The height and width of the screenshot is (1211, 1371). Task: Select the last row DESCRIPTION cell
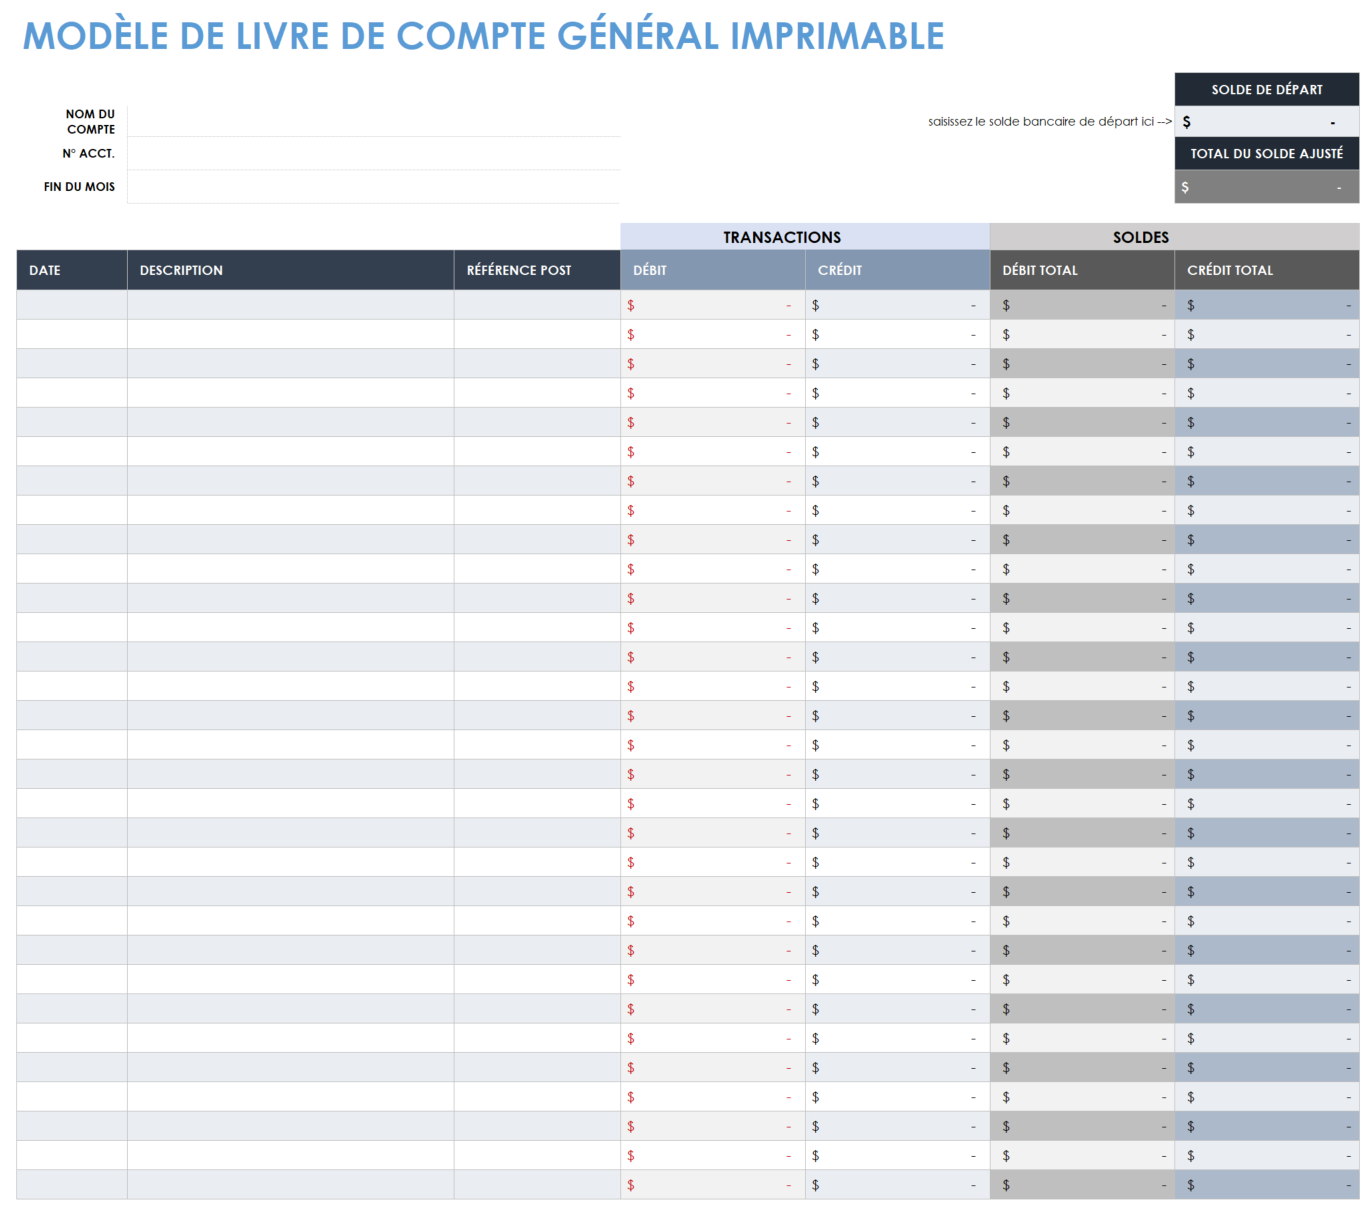coord(290,1185)
